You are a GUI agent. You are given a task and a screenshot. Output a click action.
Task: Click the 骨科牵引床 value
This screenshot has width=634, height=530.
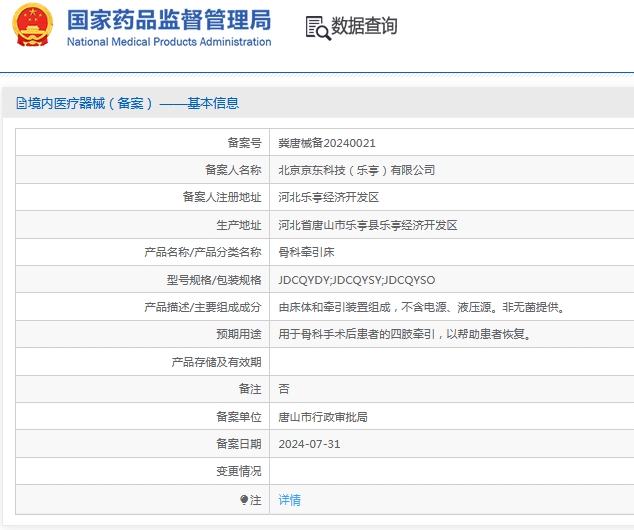(x=306, y=252)
